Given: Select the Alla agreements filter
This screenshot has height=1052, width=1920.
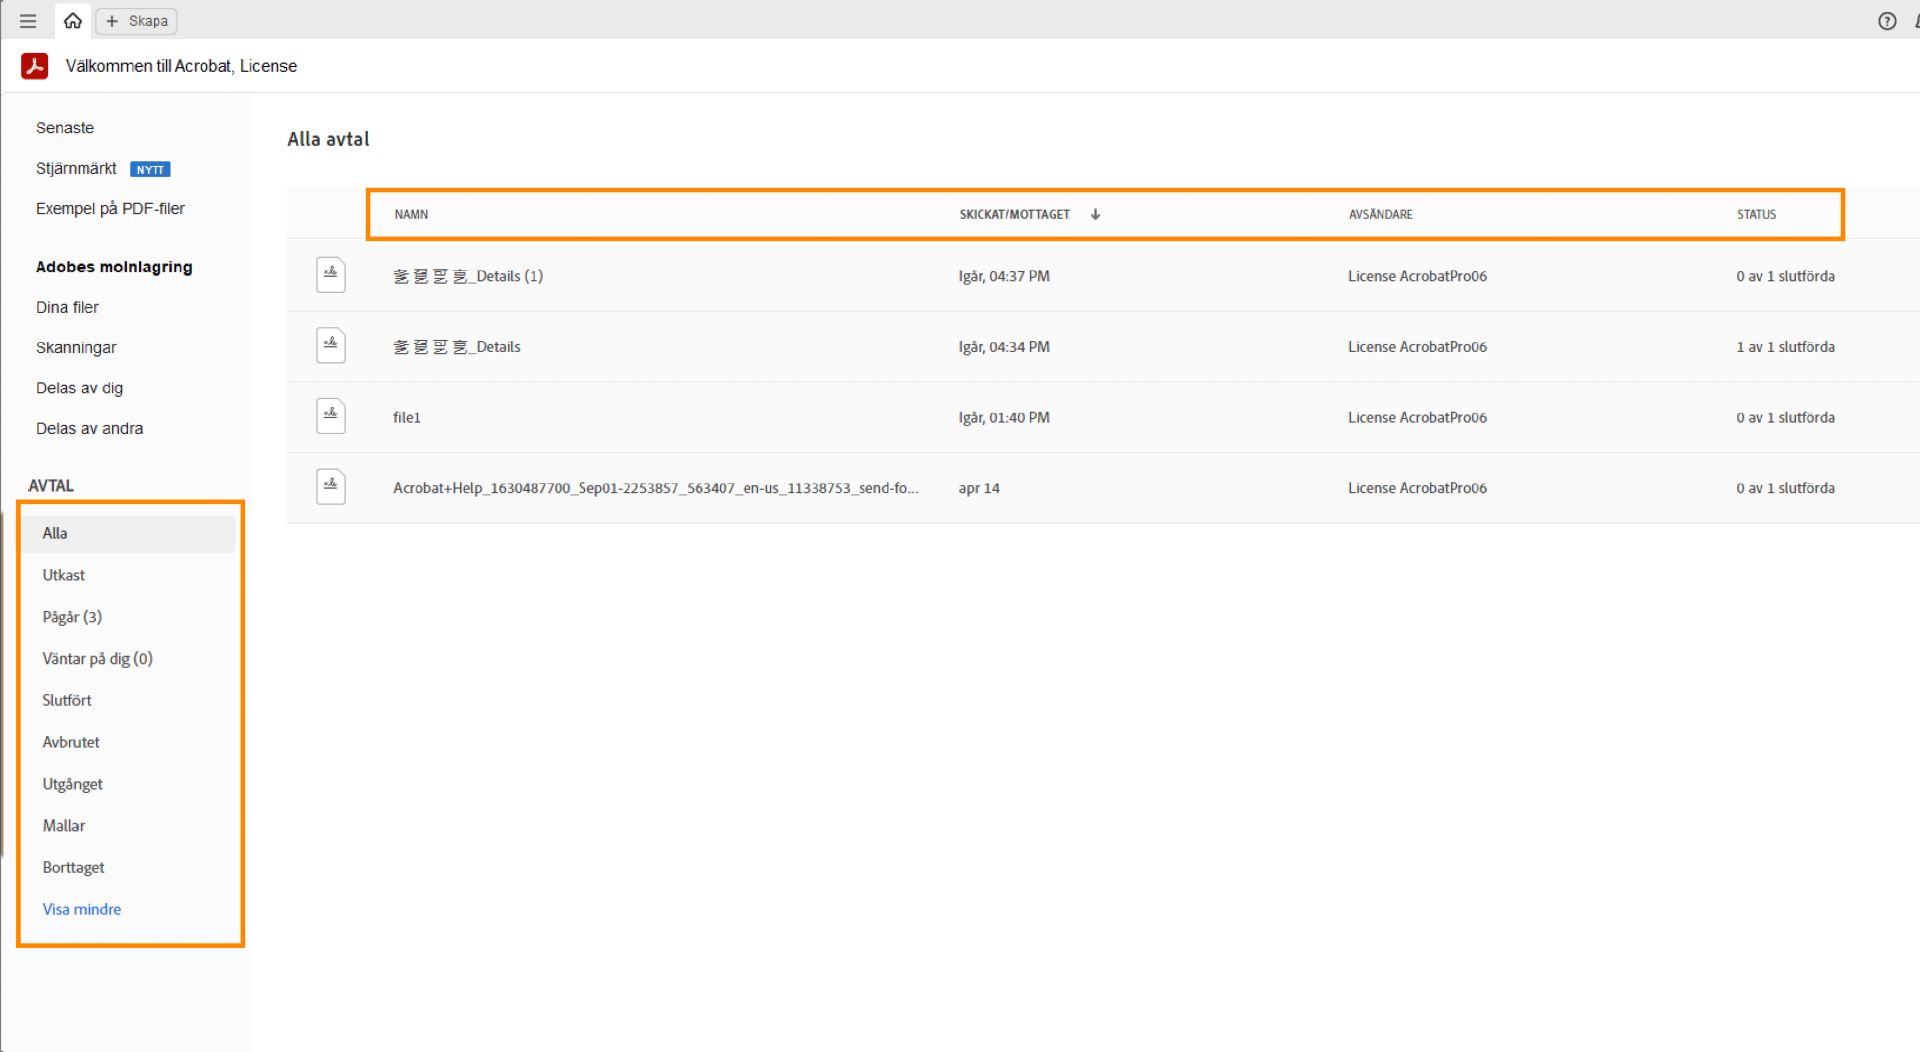Looking at the screenshot, I should pos(129,534).
